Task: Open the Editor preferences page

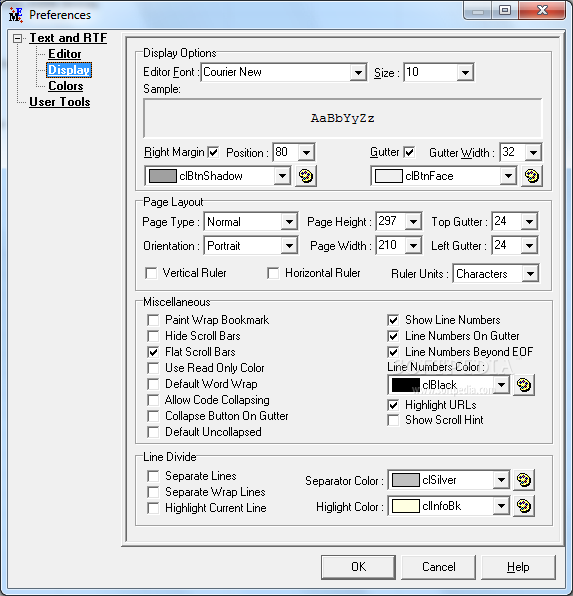Action: pos(65,54)
